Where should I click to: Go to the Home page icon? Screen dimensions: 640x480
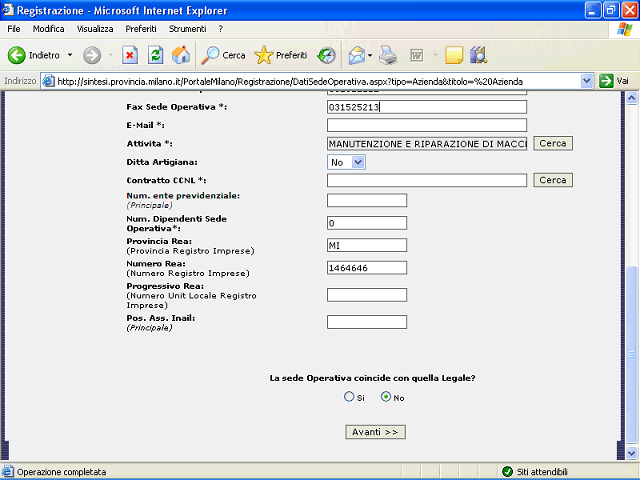(180, 55)
